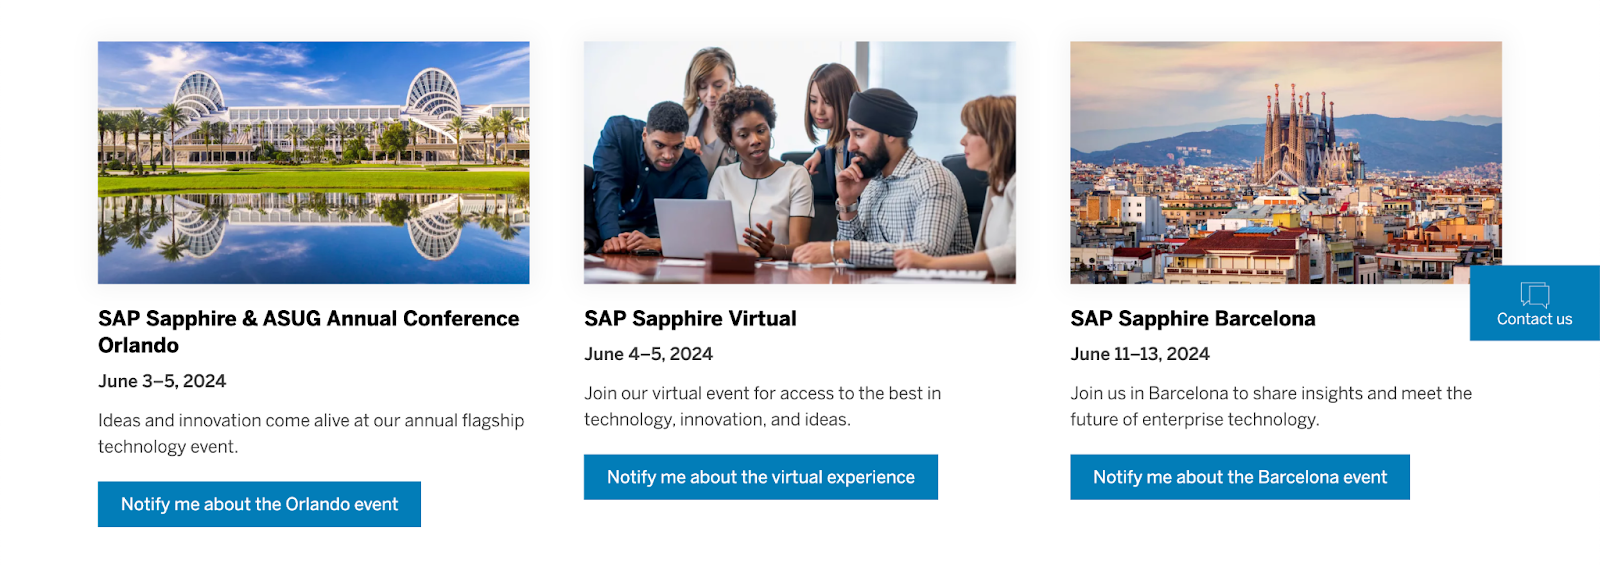This screenshot has height=567, width=1600.
Task: Click the Contact us chat bubble icon
Action: (1534, 294)
